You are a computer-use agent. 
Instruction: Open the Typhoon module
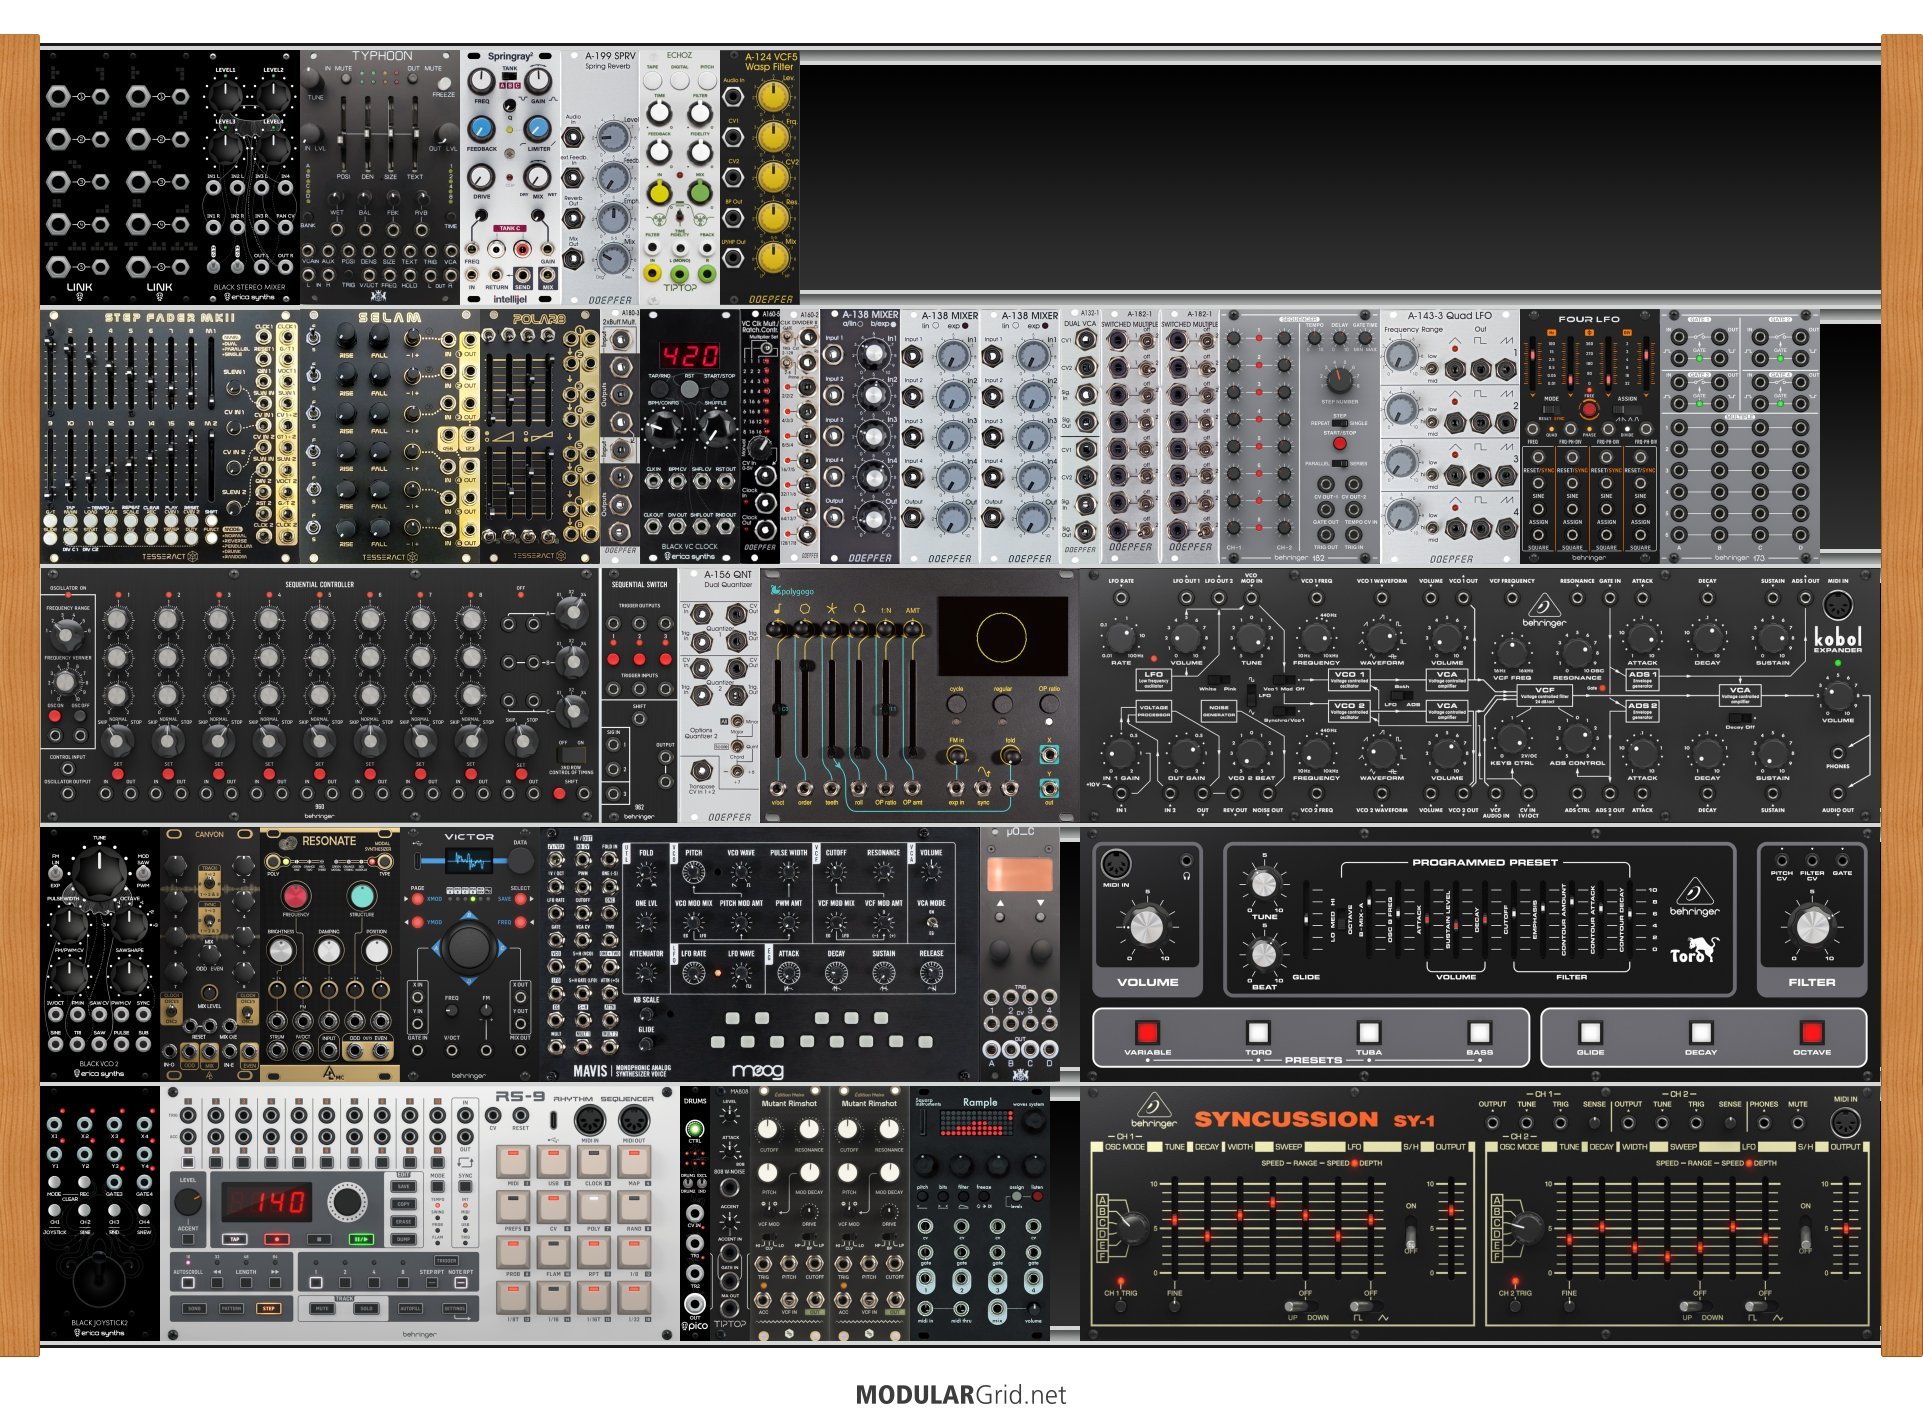click(380, 177)
